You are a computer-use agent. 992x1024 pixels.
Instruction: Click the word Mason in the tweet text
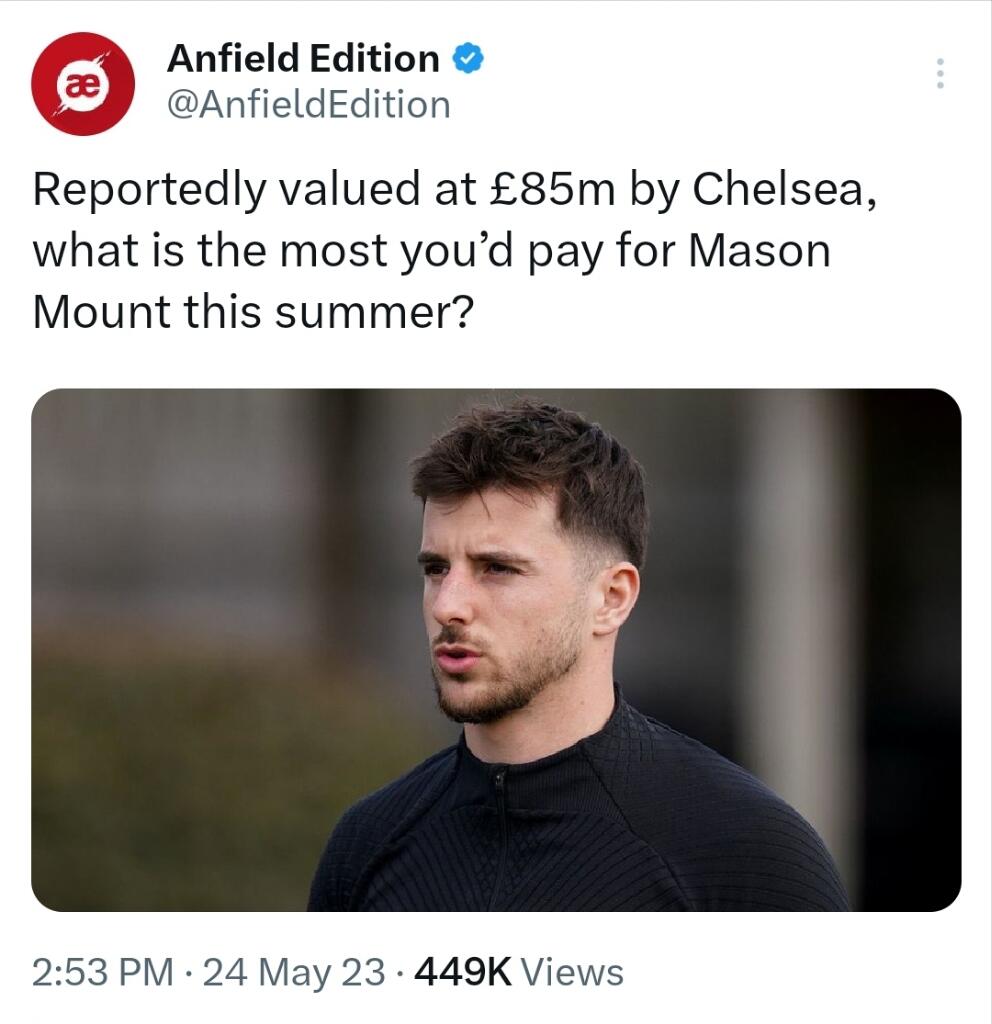761,251
